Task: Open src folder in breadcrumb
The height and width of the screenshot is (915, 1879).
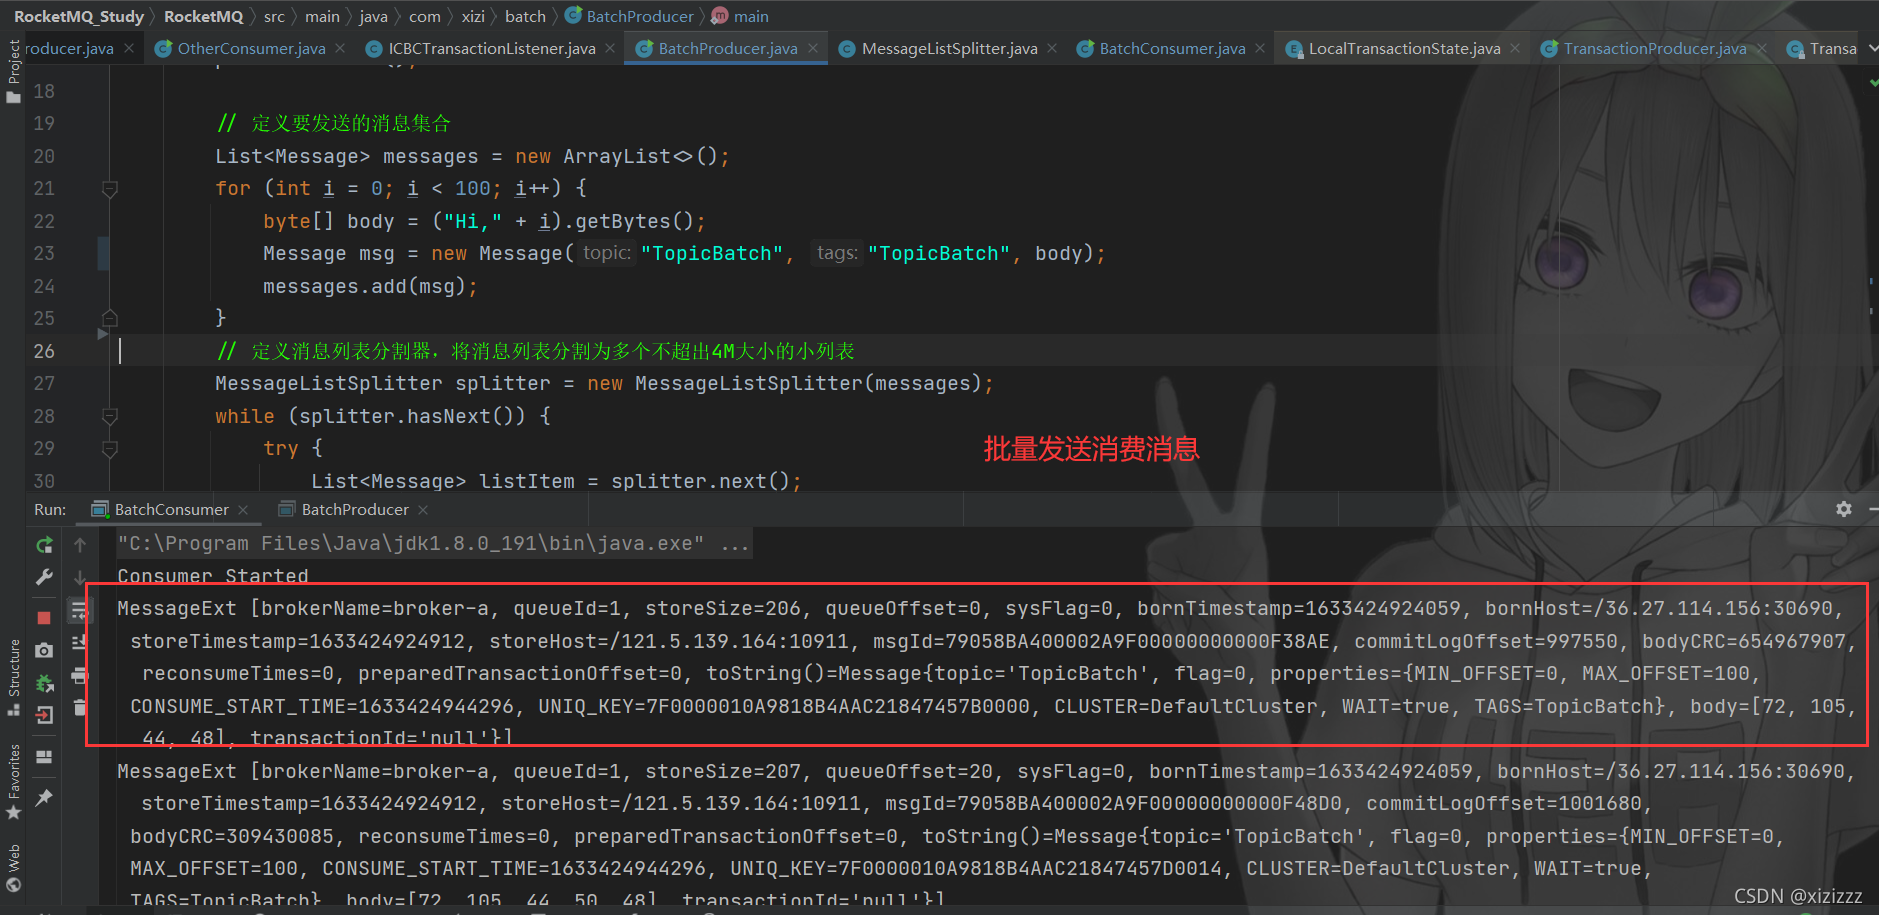Action: point(274,16)
